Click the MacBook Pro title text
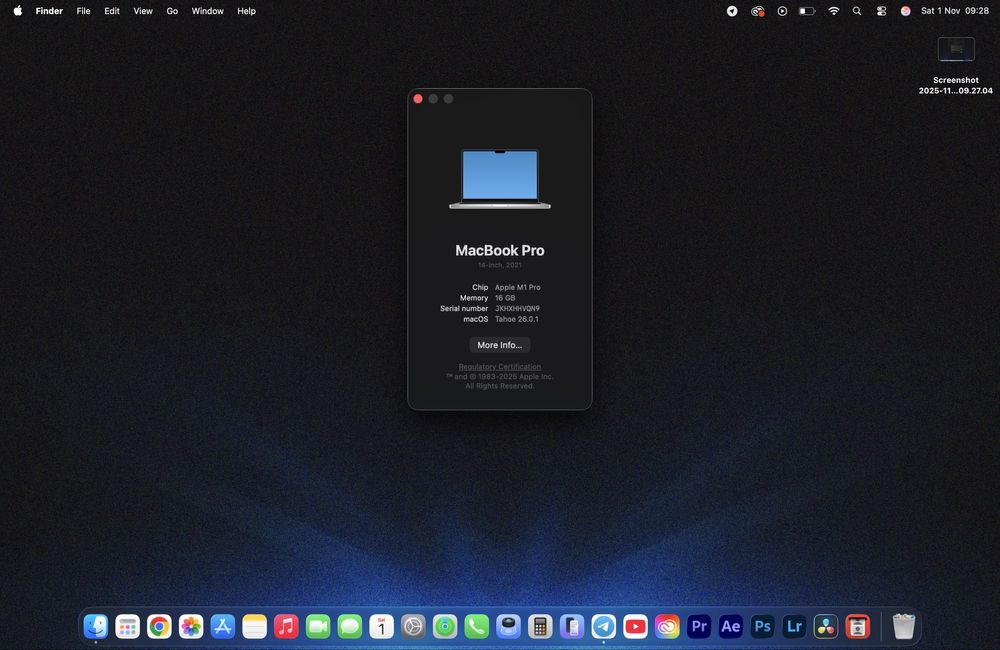 pos(499,251)
